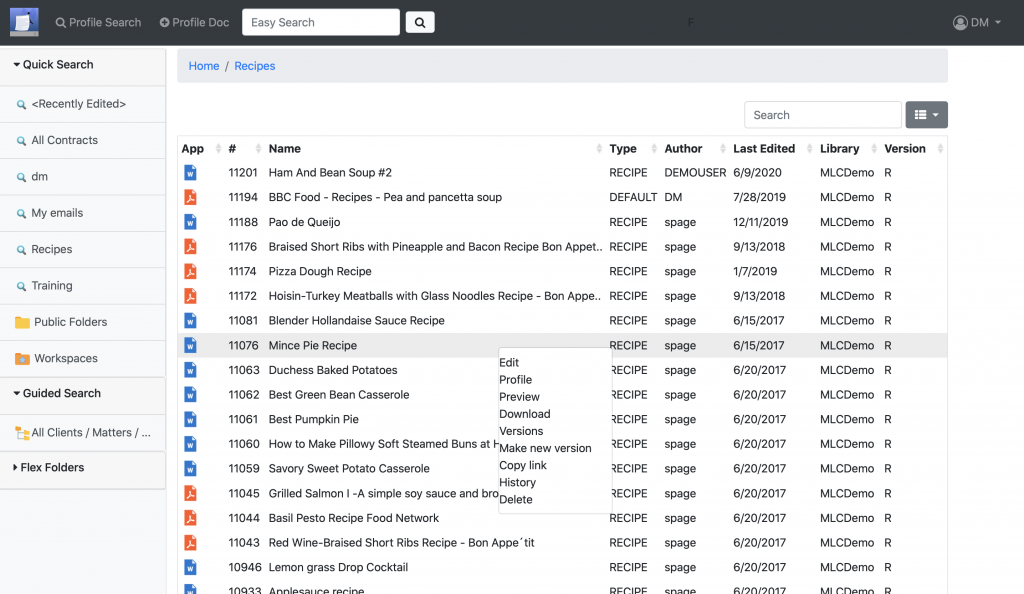Open the list view options dropdown button

tap(926, 115)
